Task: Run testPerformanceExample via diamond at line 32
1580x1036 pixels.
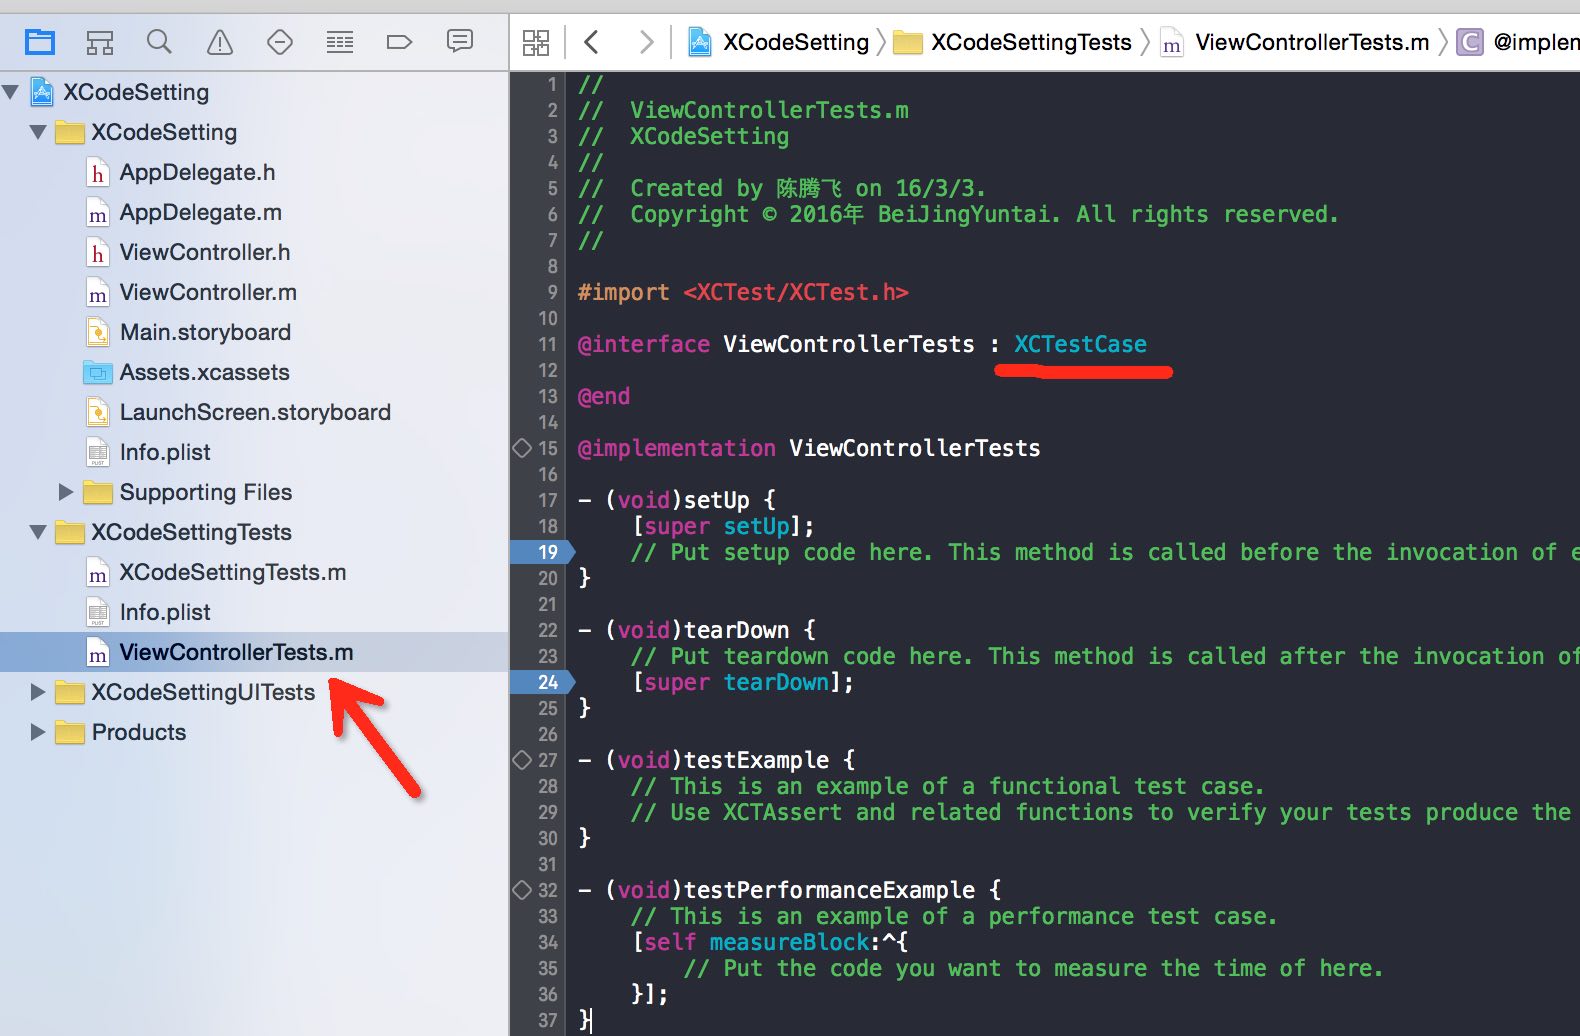Action: [x=522, y=890]
